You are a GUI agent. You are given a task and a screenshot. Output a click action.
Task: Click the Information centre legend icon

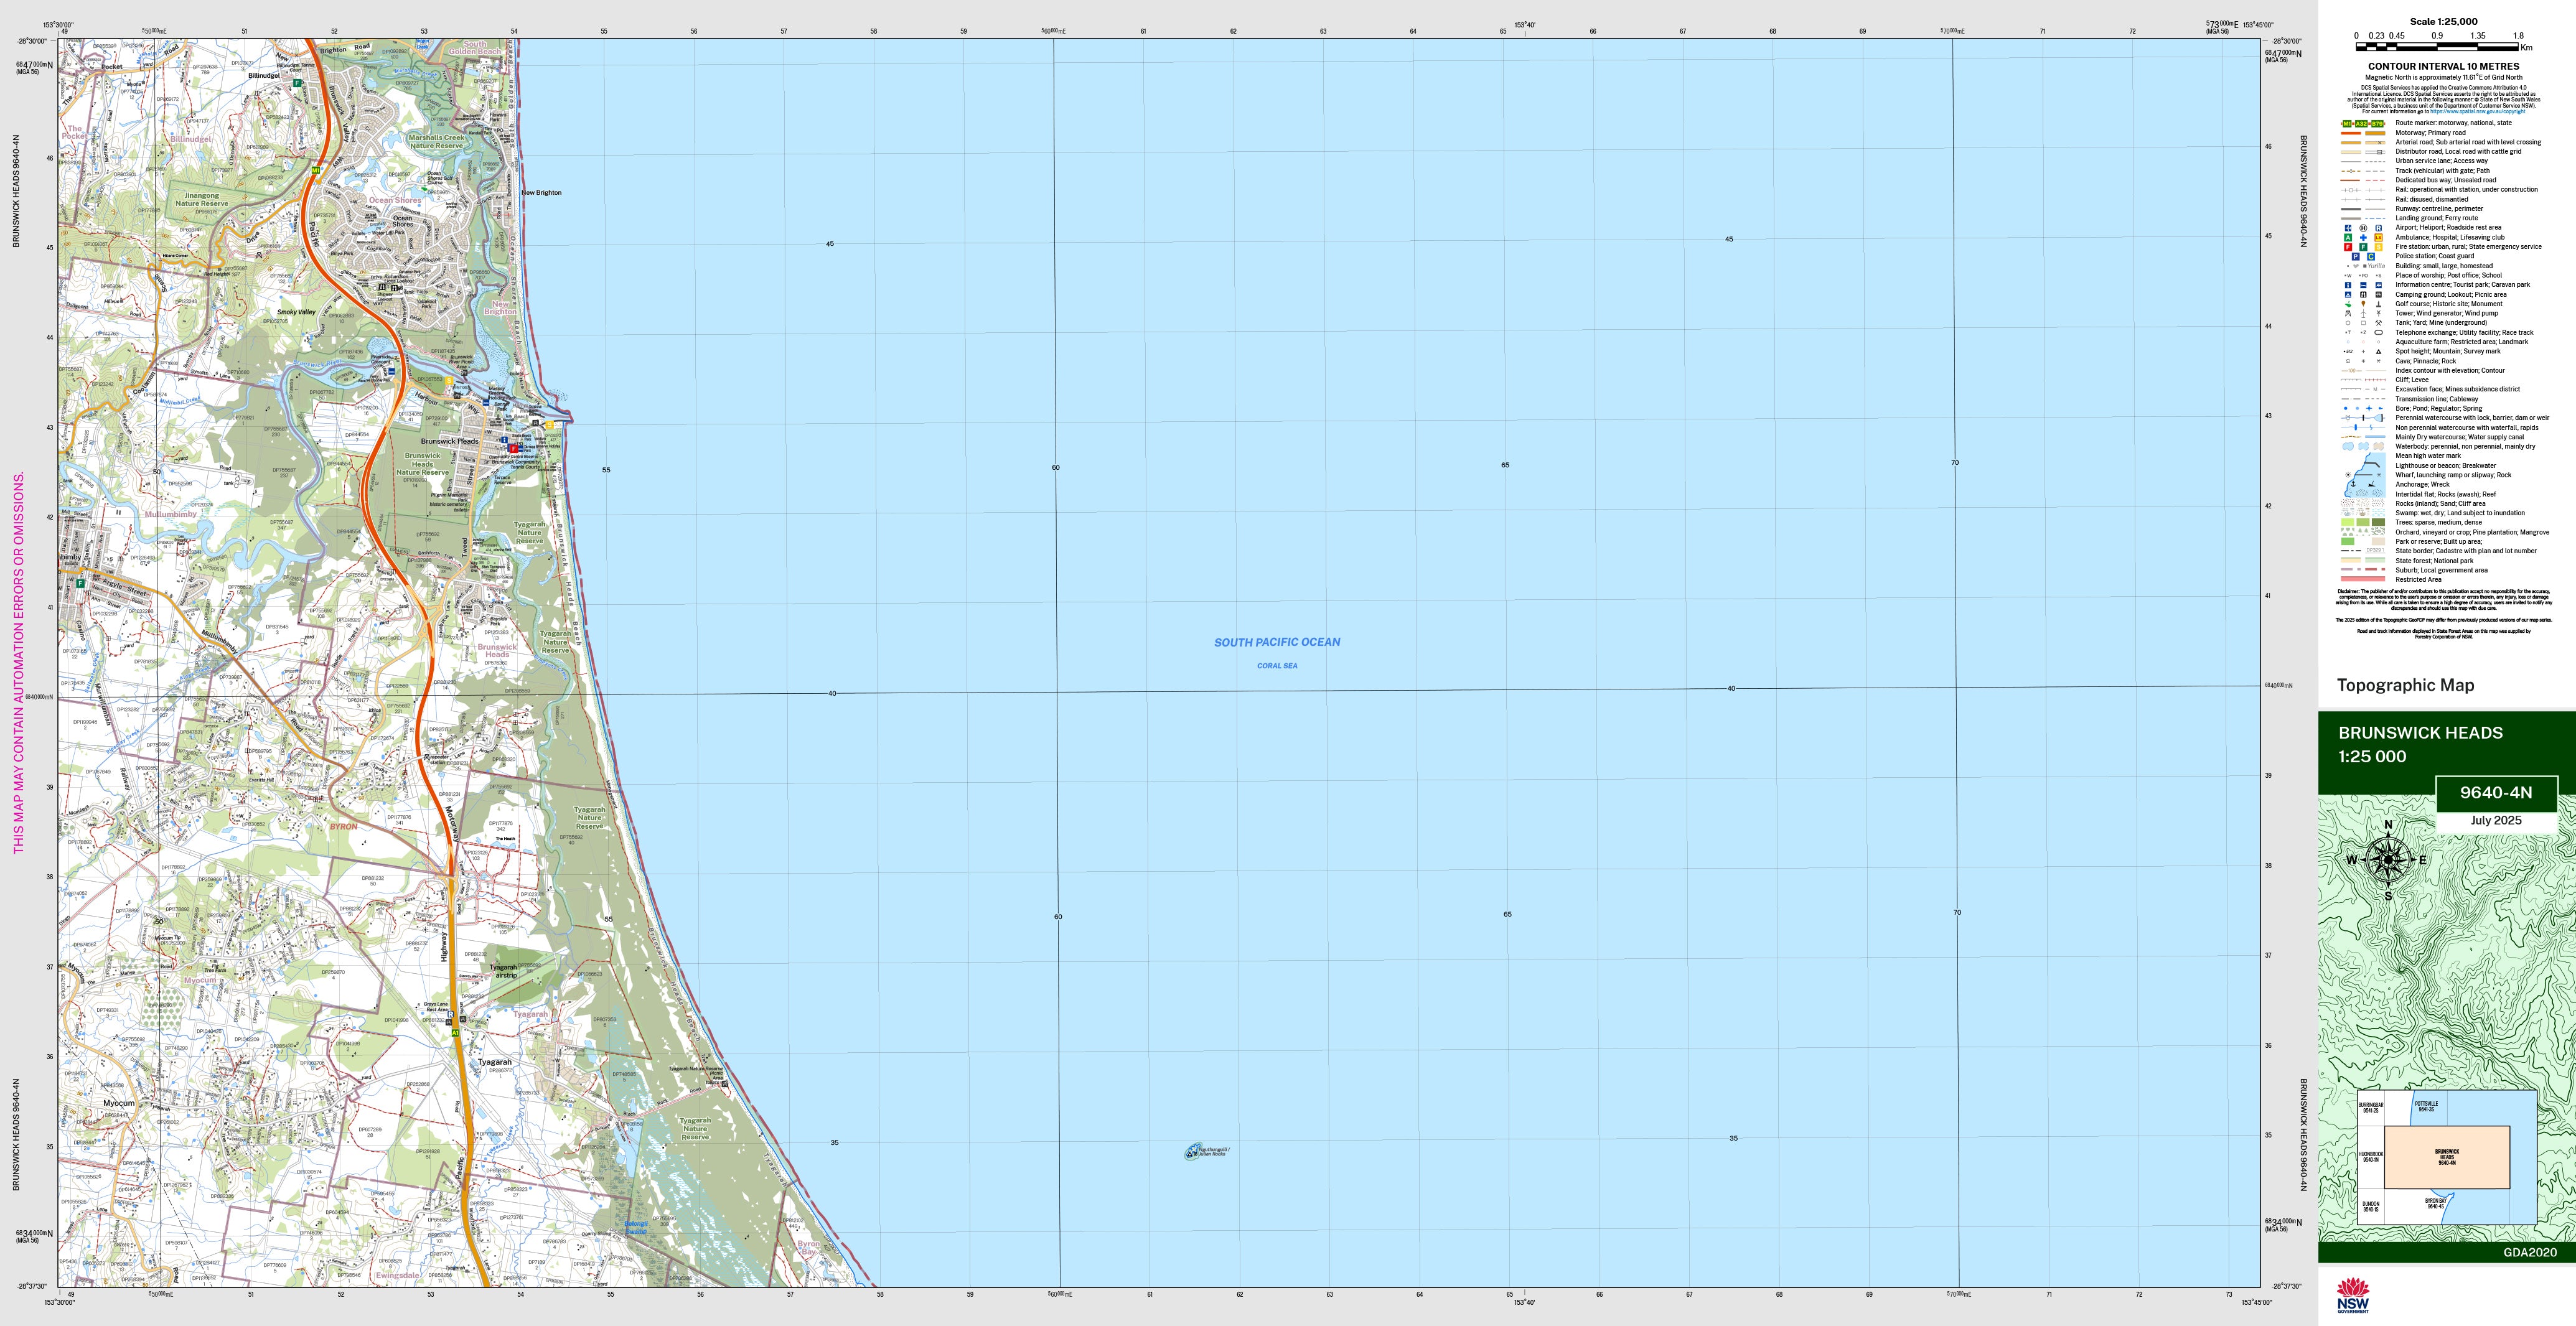(x=2348, y=285)
